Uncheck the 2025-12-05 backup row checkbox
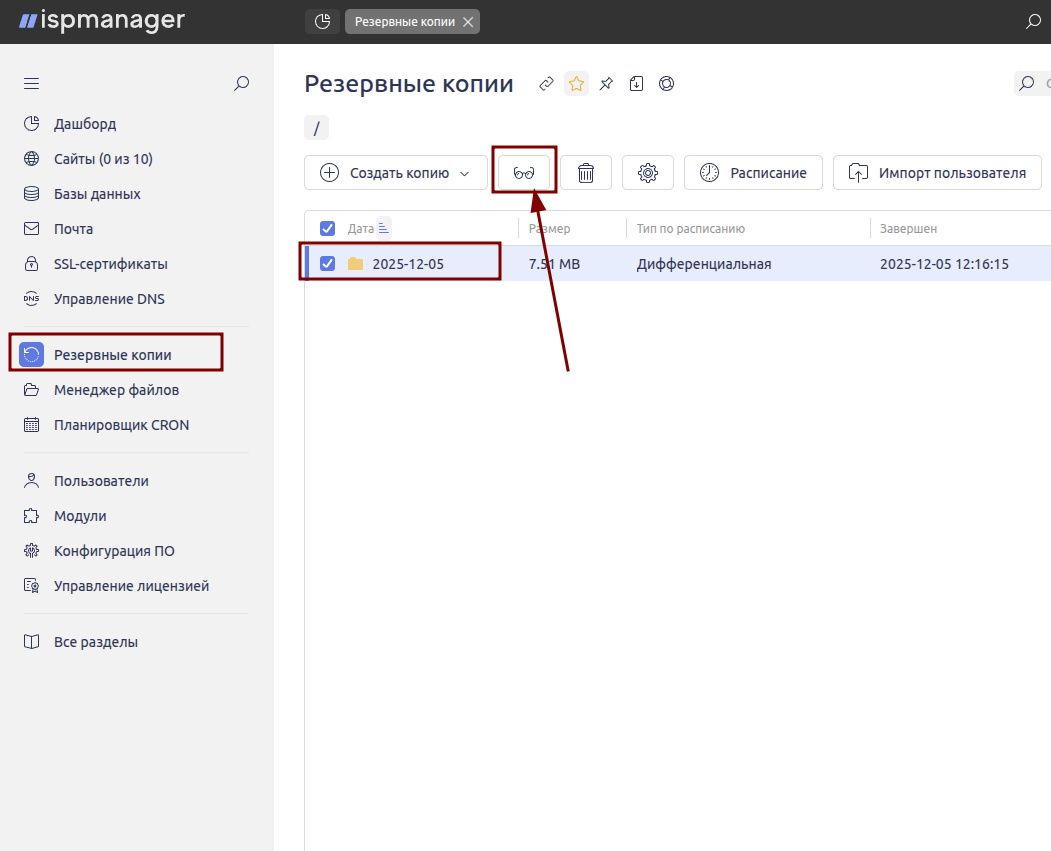The image size is (1051, 851). [x=327, y=263]
